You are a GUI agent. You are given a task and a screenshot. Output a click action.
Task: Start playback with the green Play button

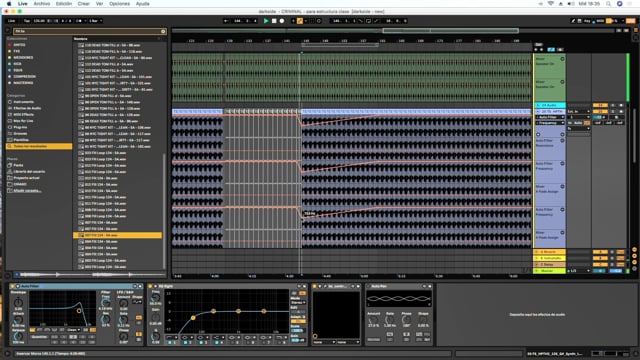point(266,21)
